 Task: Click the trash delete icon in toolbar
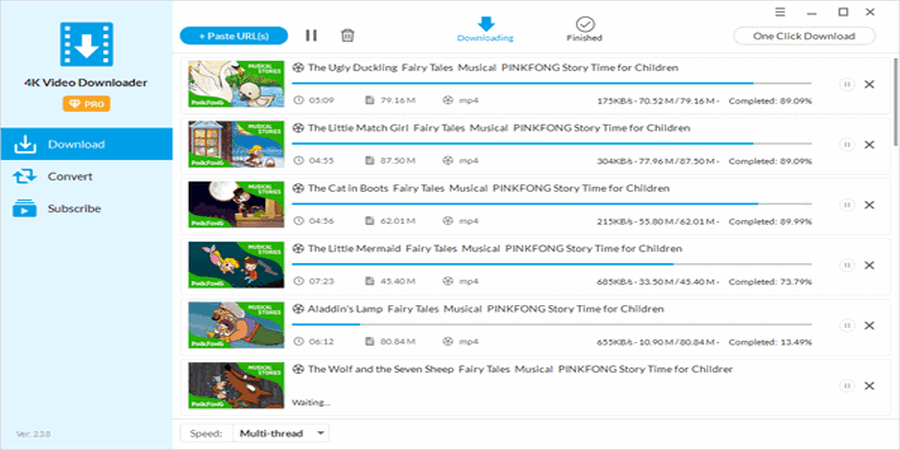point(347,36)
